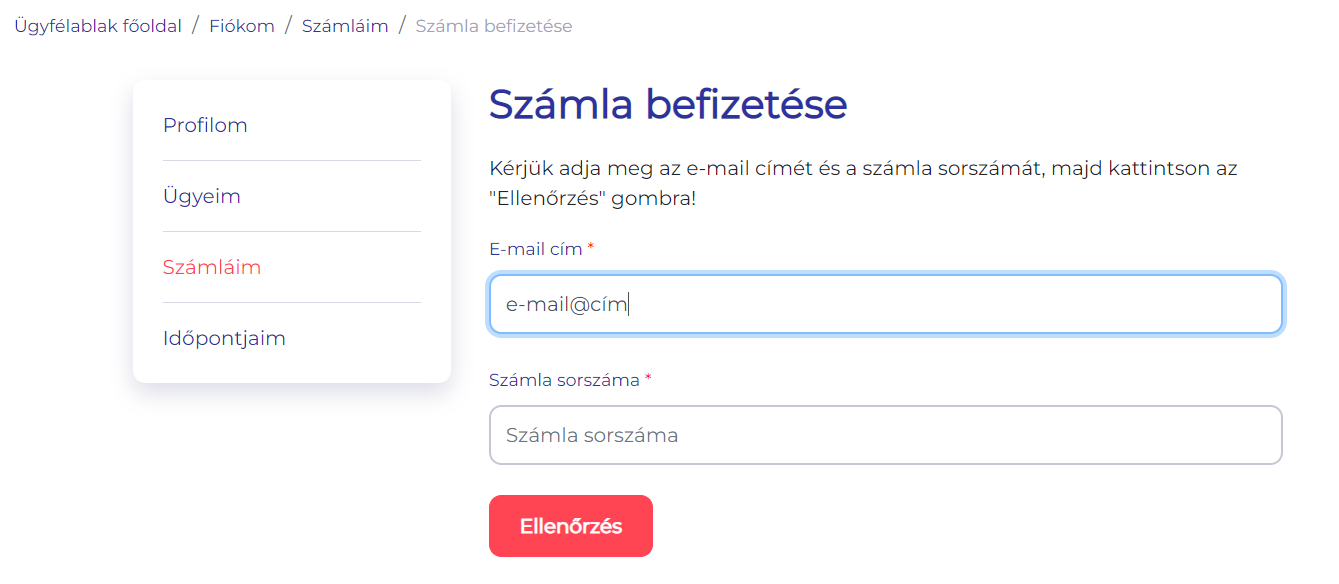The height and width of the screenshot is (584, 1339).
Task: Click the red asterisk beside Számla sorszáma label
Action: 648,379
